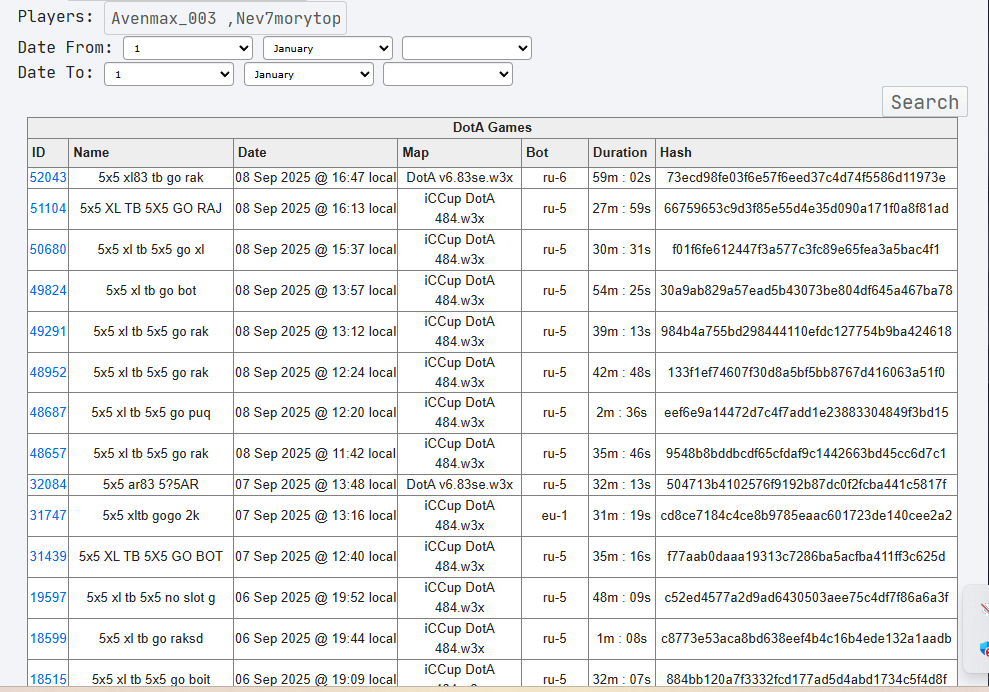Click date '08 Sep 2025 @ 16:47 local'
Screen dimensions: 989x692
coord(315,177)
